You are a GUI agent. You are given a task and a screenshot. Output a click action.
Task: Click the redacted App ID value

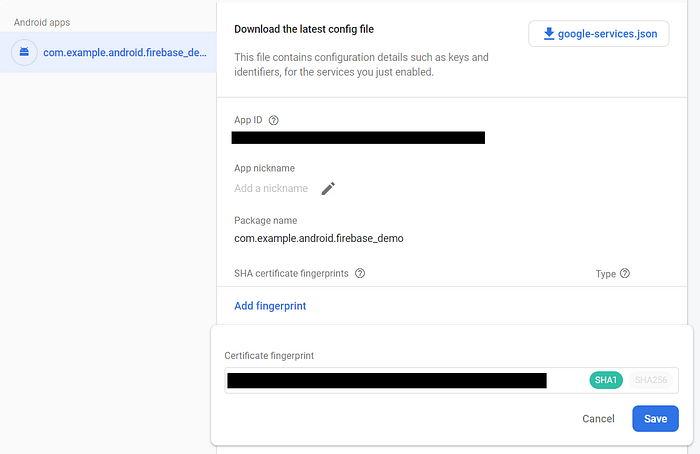coord(358,137)
